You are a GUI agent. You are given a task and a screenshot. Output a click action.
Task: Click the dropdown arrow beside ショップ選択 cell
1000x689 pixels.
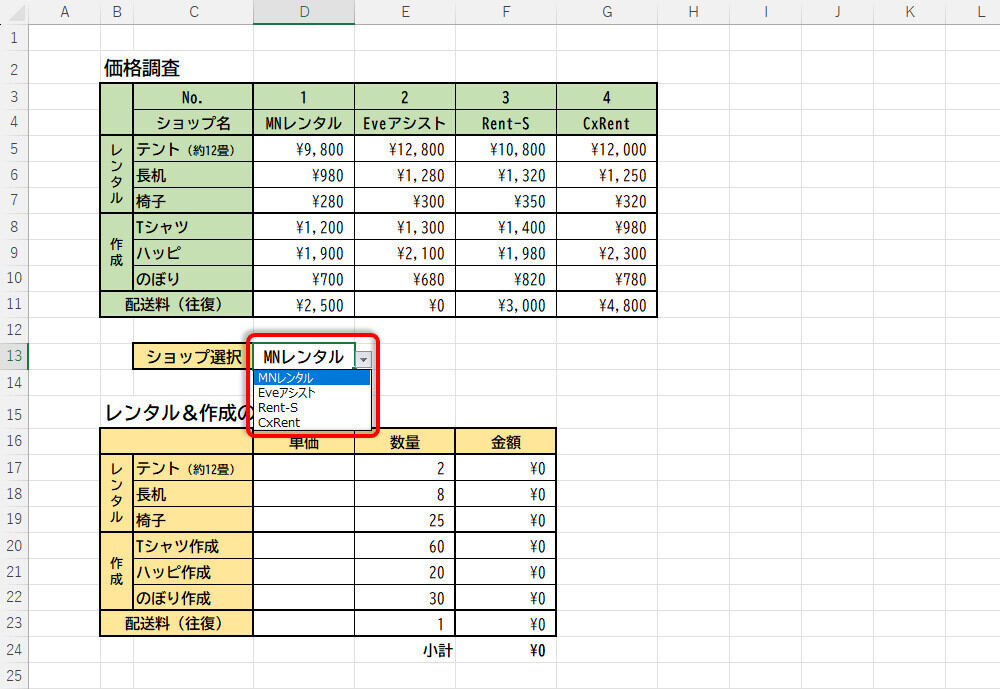[x=364, y=358]
